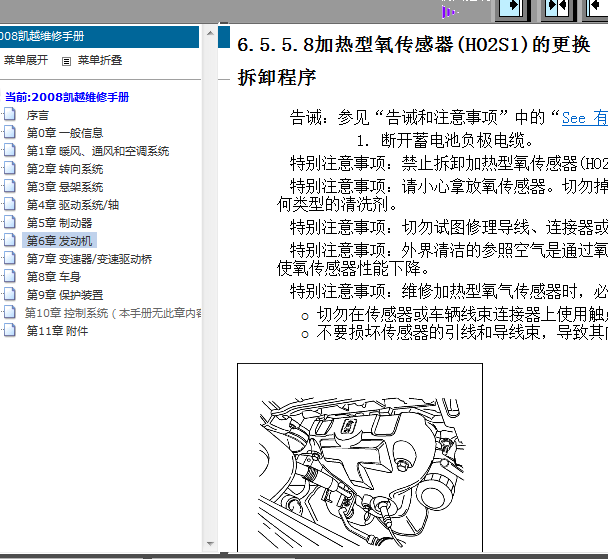The height and width of the screenshot is (559, 608).
Task: Open 第1章 暖风、通风和空调系统
Action: click(x=98, y=151)
